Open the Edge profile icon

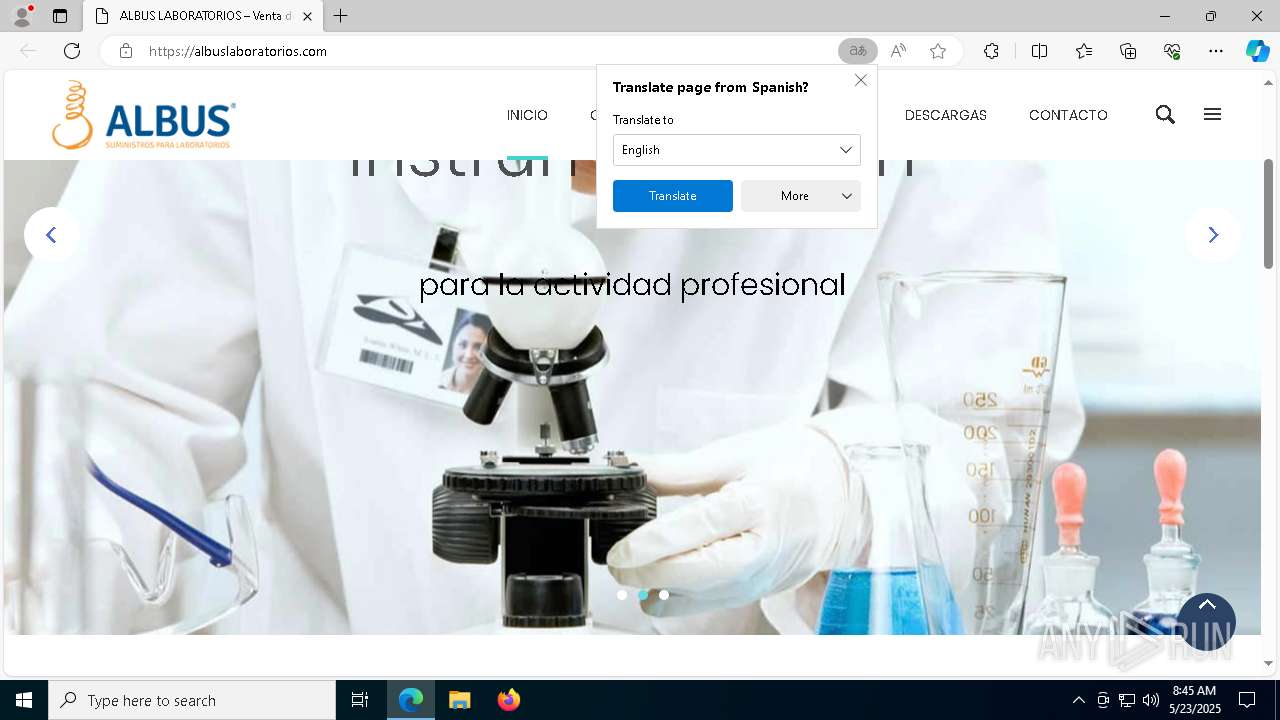[x=22, y=16]
